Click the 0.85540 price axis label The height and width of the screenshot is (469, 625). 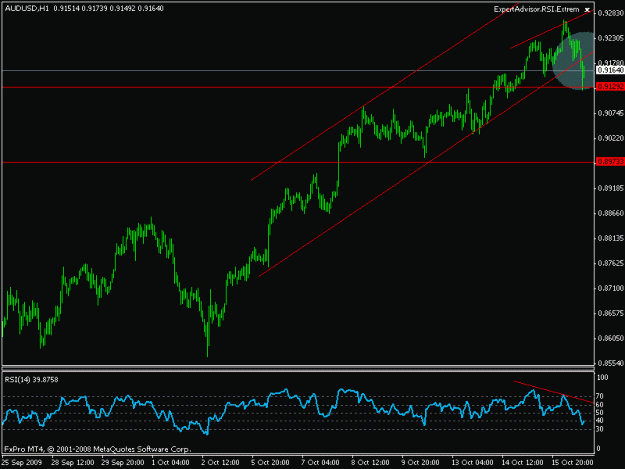click(610, 363)
